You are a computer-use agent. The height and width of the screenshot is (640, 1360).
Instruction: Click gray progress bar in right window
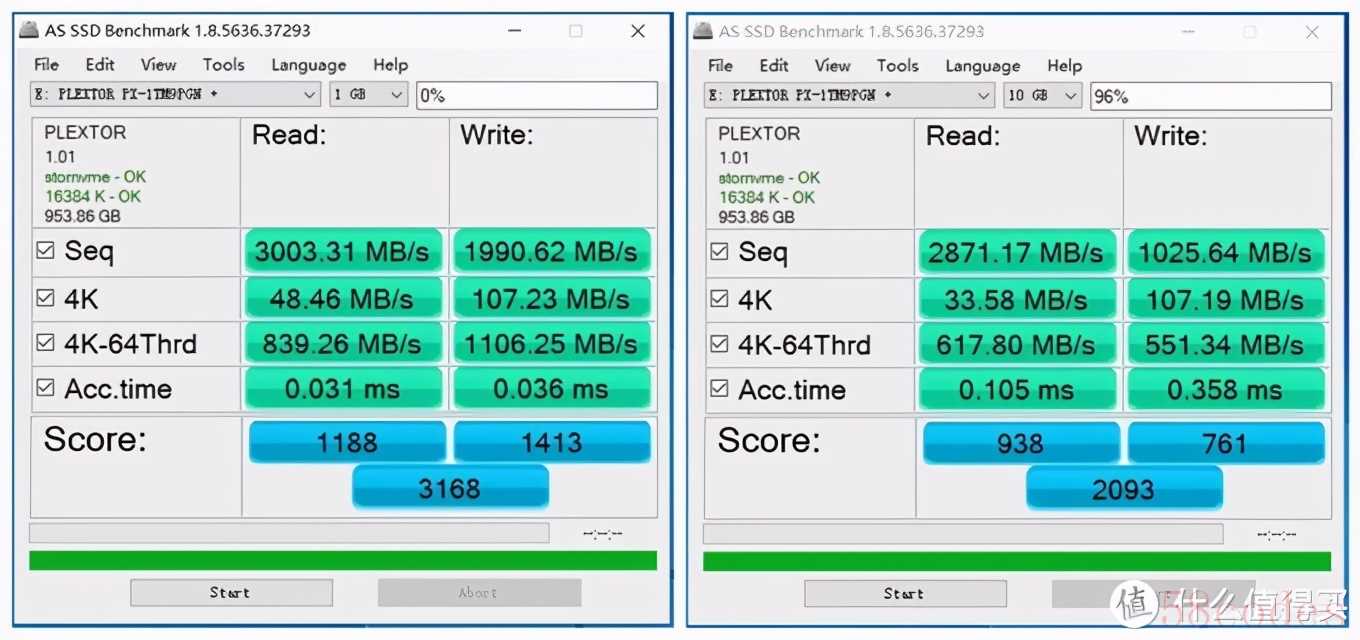(x=963, y=533)
